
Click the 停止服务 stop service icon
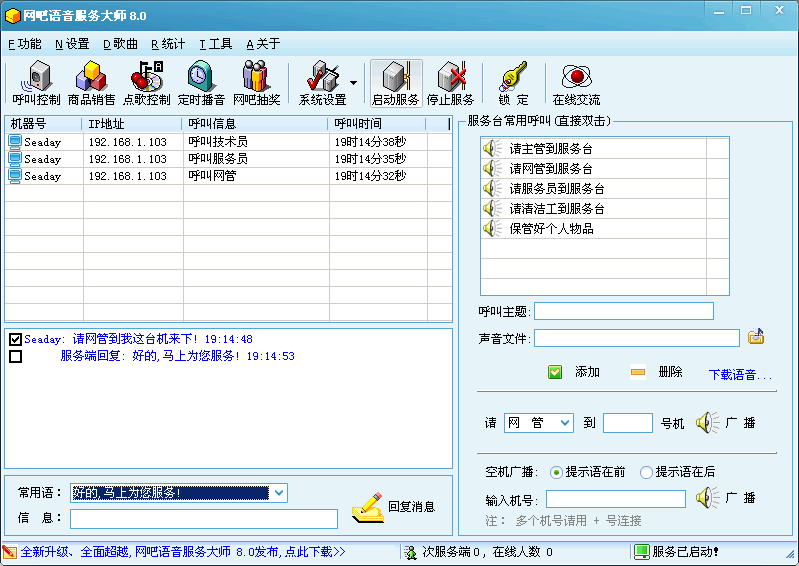pyautogui.click(x=450, y=84)
